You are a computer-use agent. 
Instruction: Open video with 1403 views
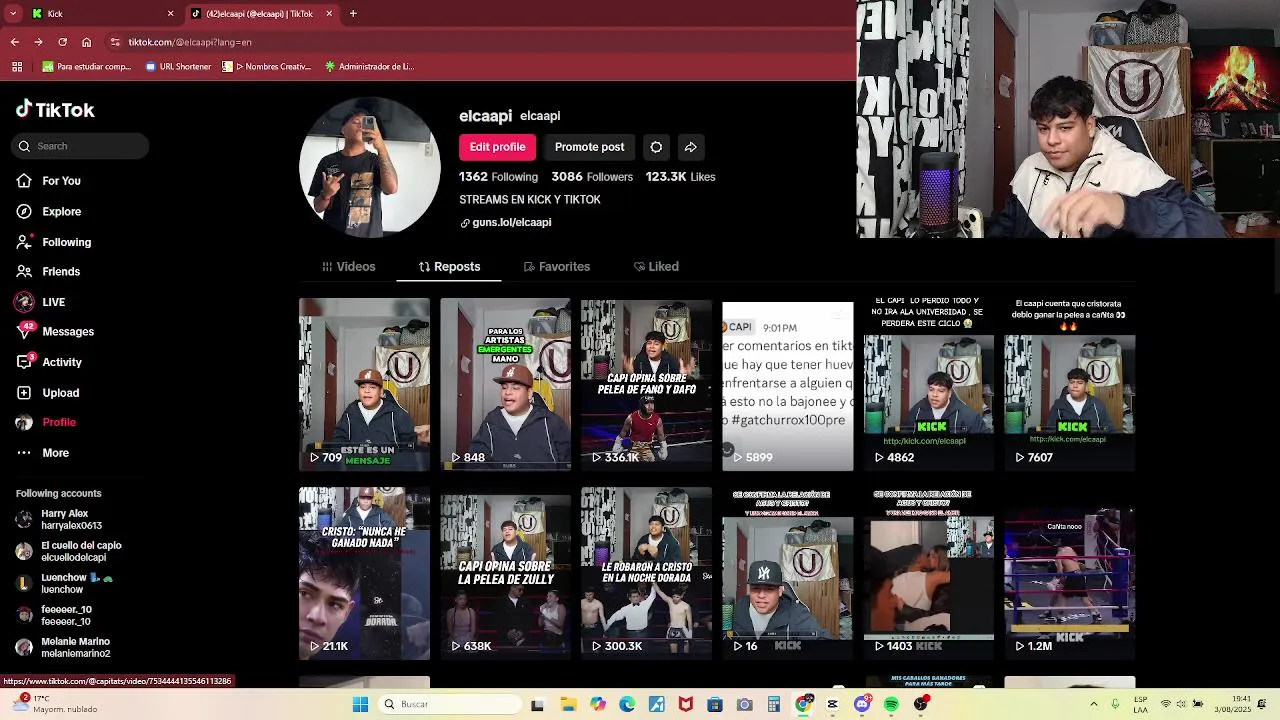tap(929, 573)
